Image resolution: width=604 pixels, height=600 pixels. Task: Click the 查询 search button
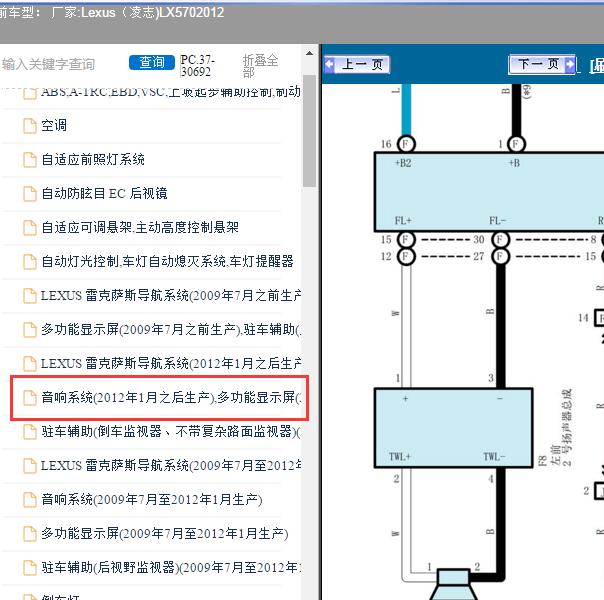(152, 62)
